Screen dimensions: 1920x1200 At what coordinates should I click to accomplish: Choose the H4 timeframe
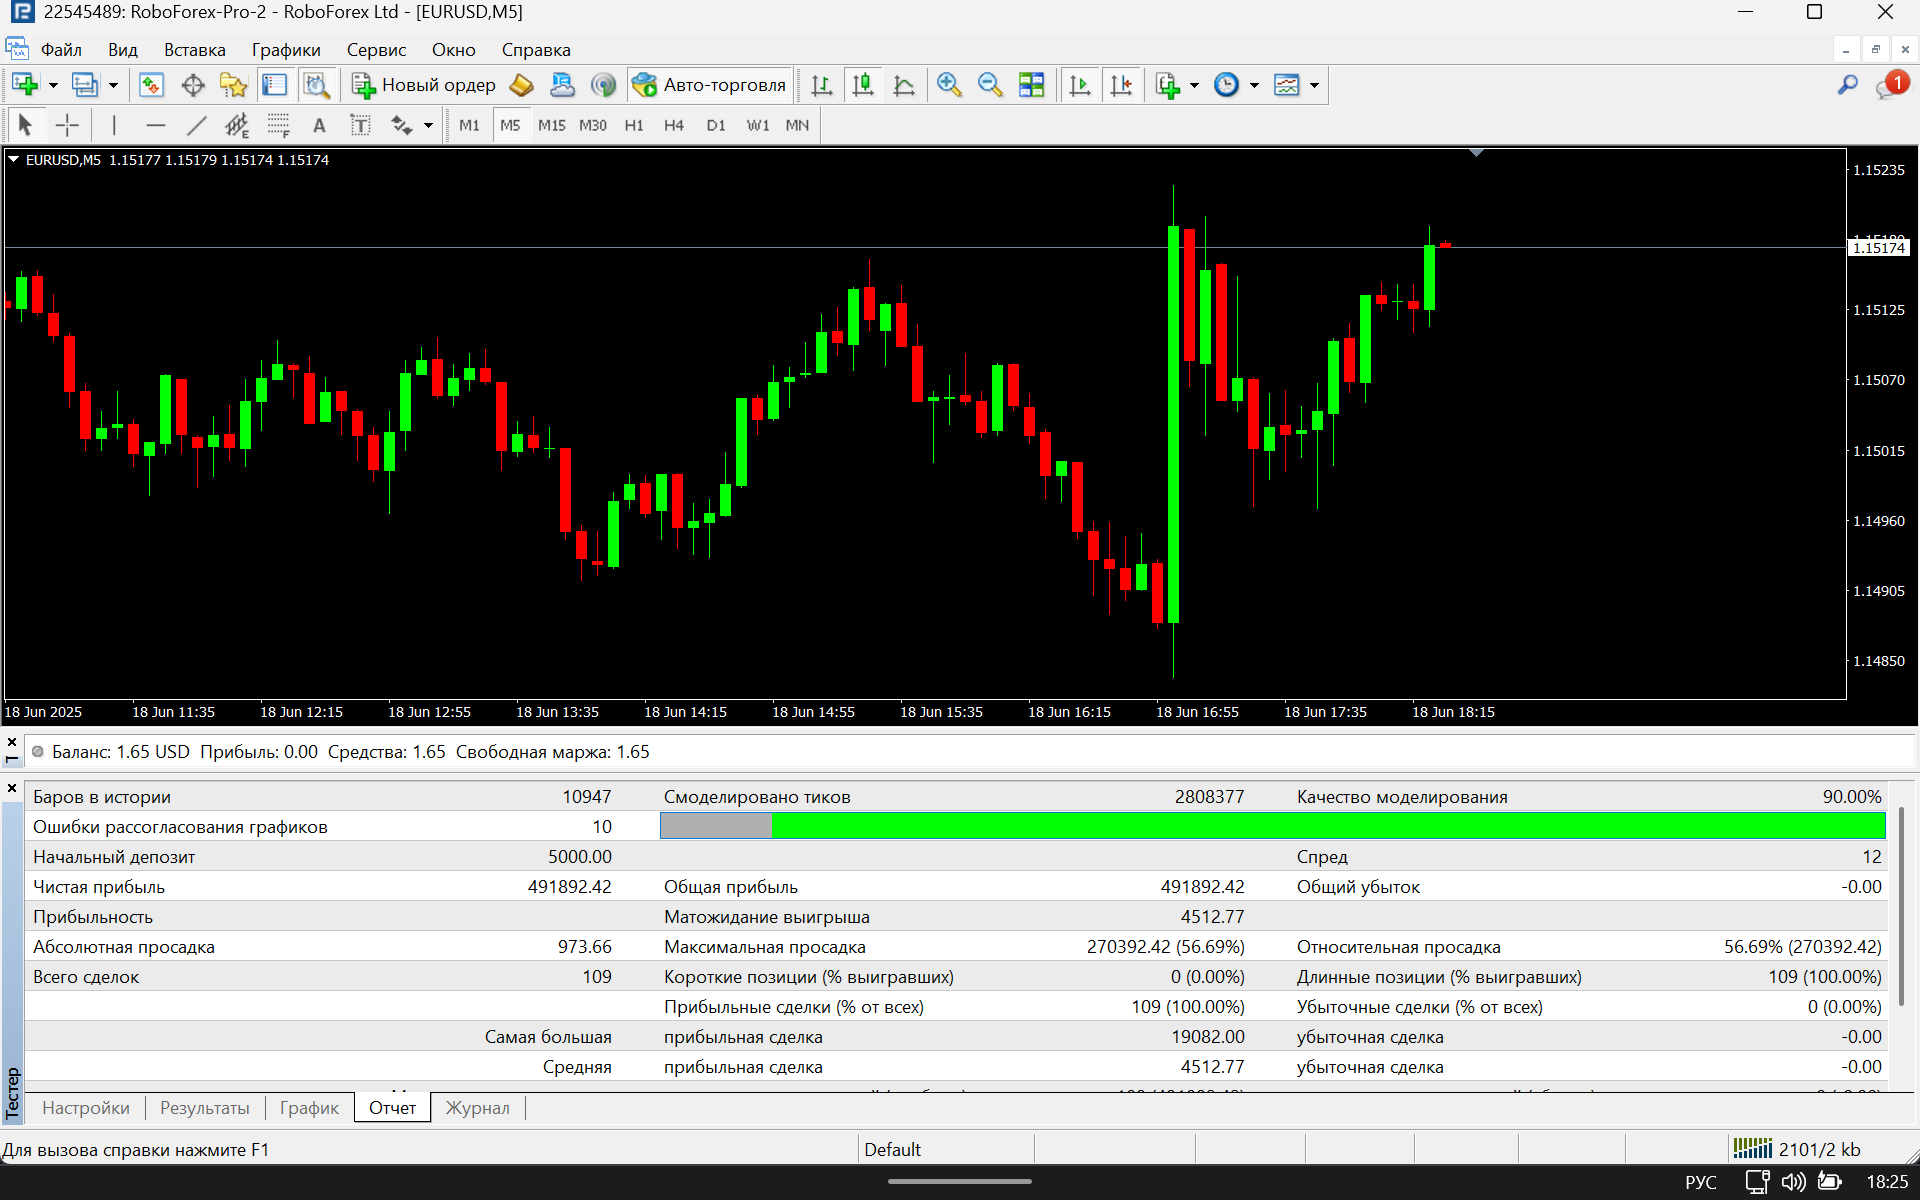point(674,125)
